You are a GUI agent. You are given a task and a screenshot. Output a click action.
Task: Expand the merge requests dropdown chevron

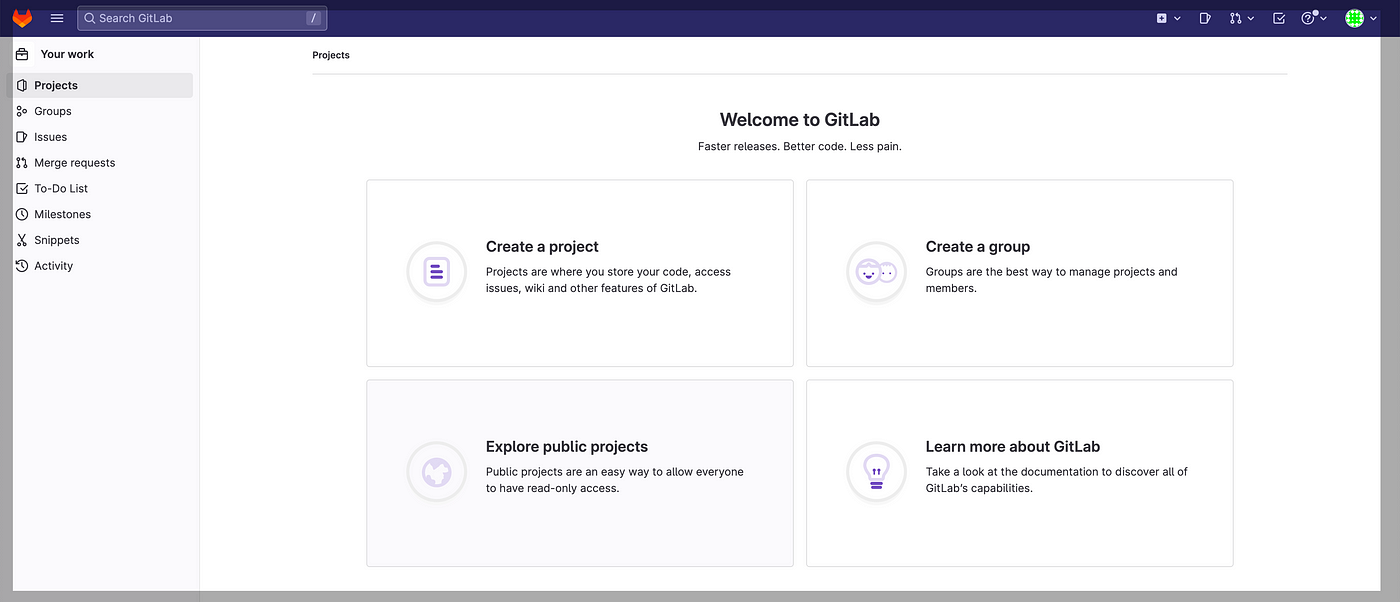[1251, 18]
